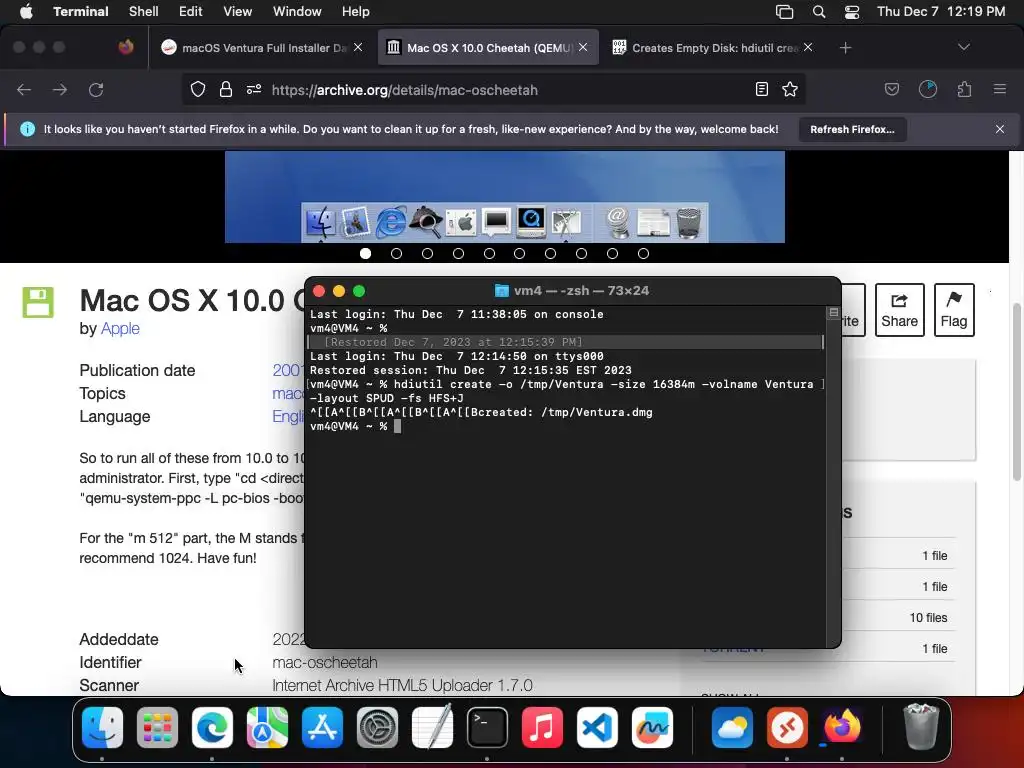Open Control Center in menu bar
1024x768 pixels.
(x=852, y=11)
